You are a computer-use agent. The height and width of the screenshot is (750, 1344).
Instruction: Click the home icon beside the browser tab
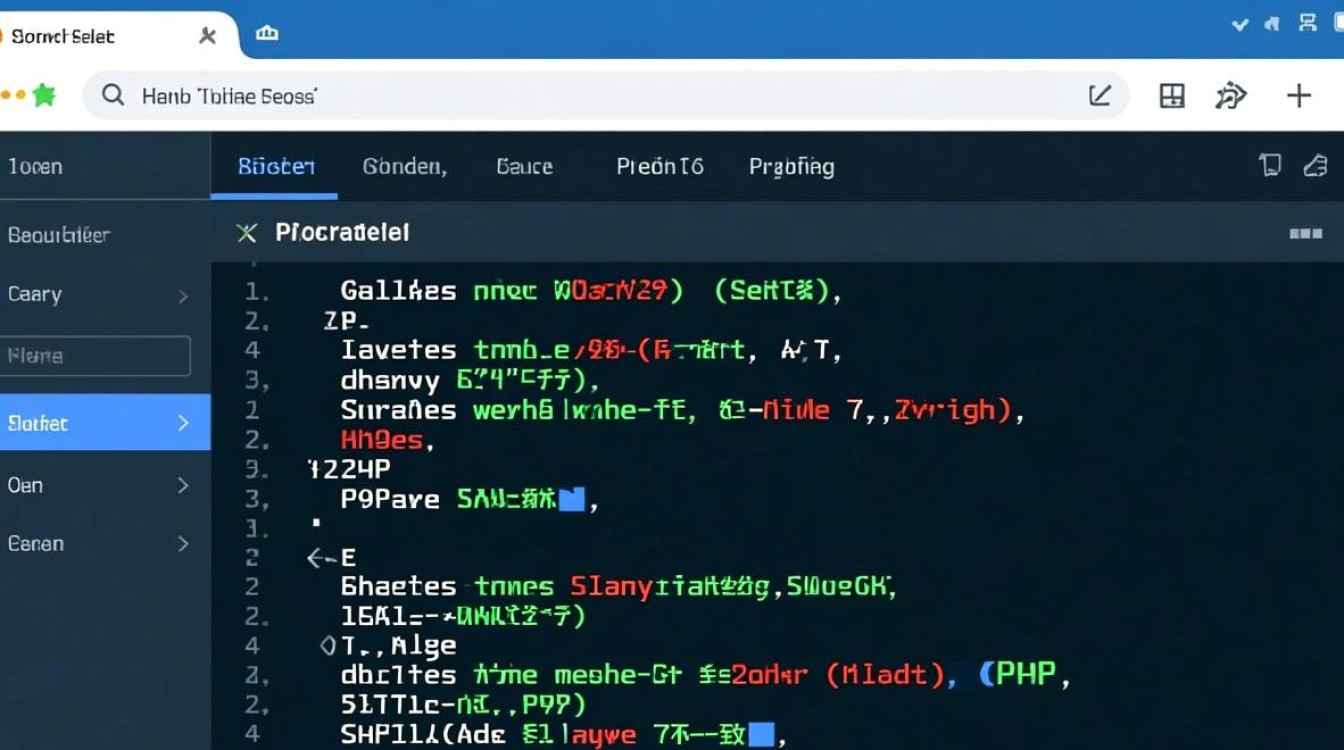click(267, 33)
